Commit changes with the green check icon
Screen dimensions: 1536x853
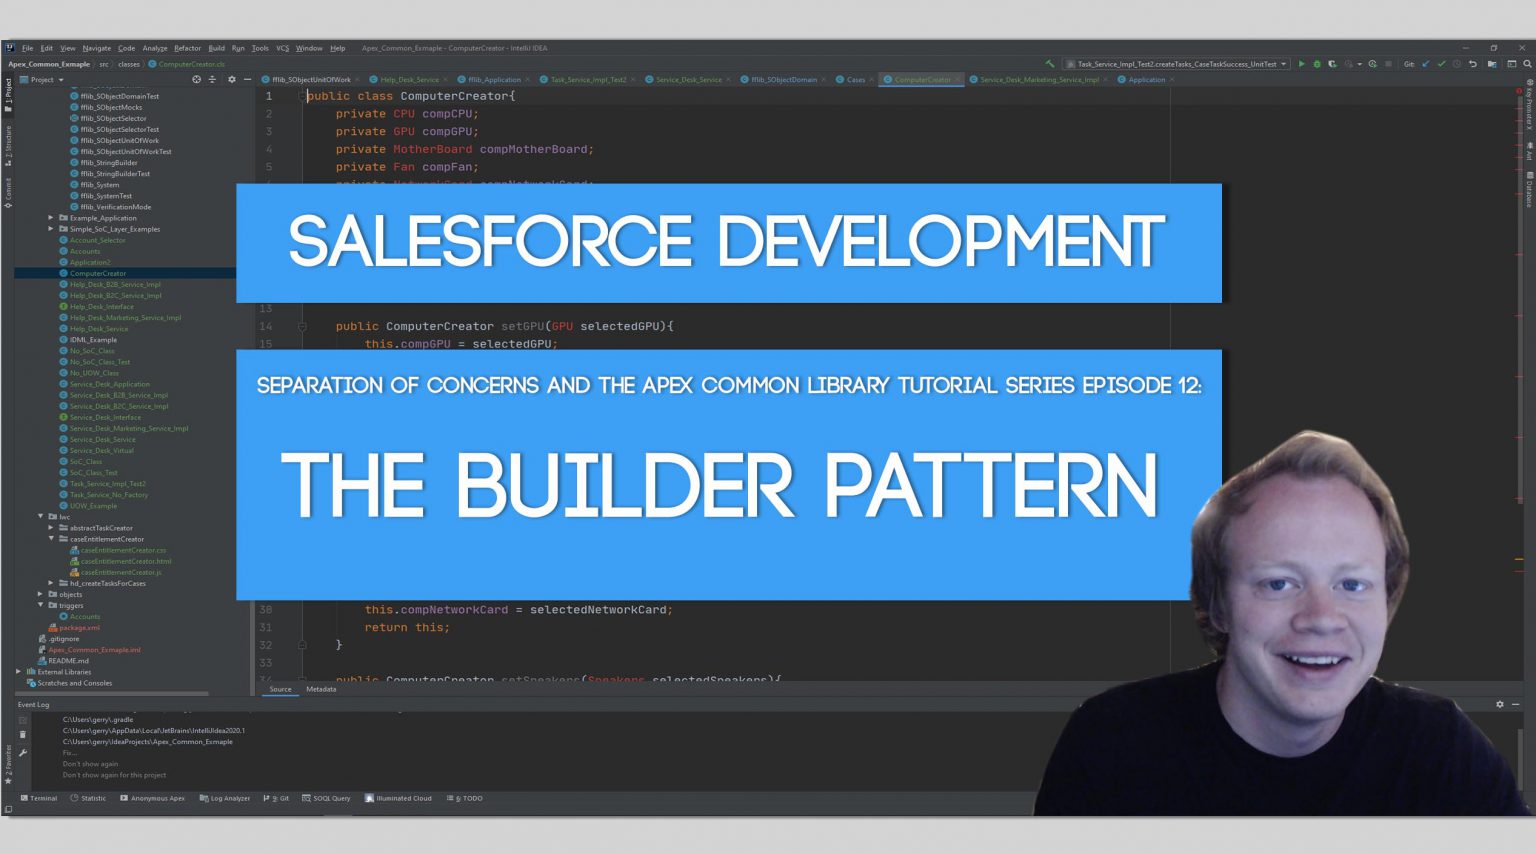[1441, 63]
